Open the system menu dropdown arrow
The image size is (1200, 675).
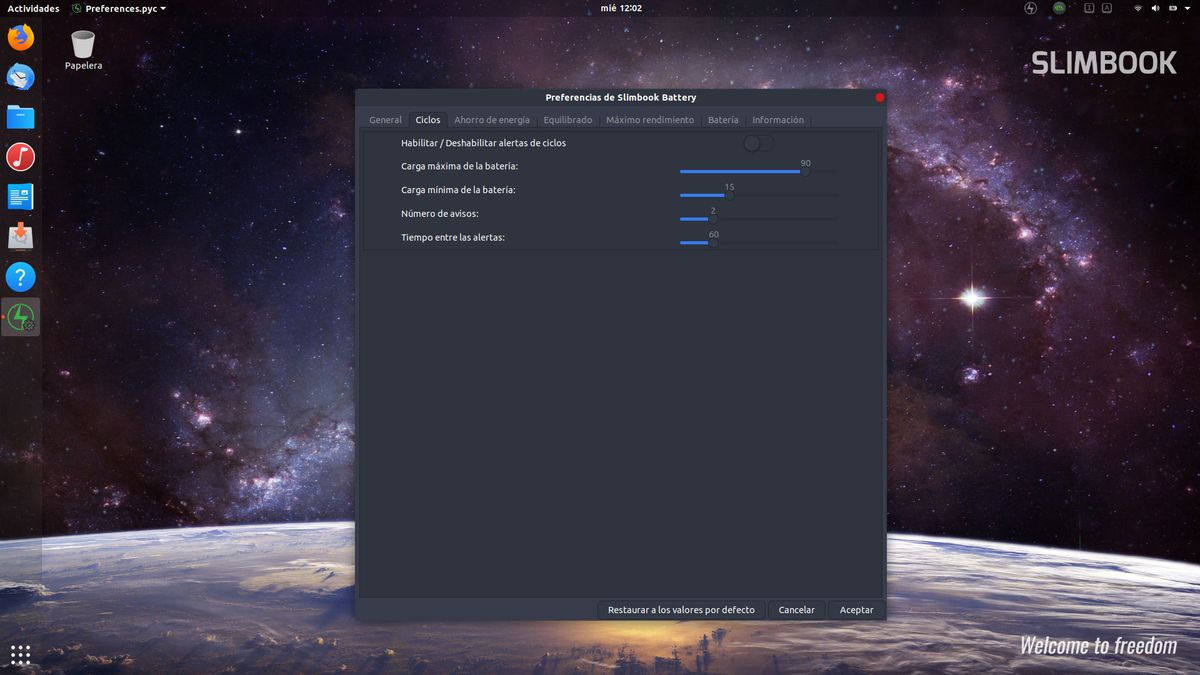click(1185, 8)
